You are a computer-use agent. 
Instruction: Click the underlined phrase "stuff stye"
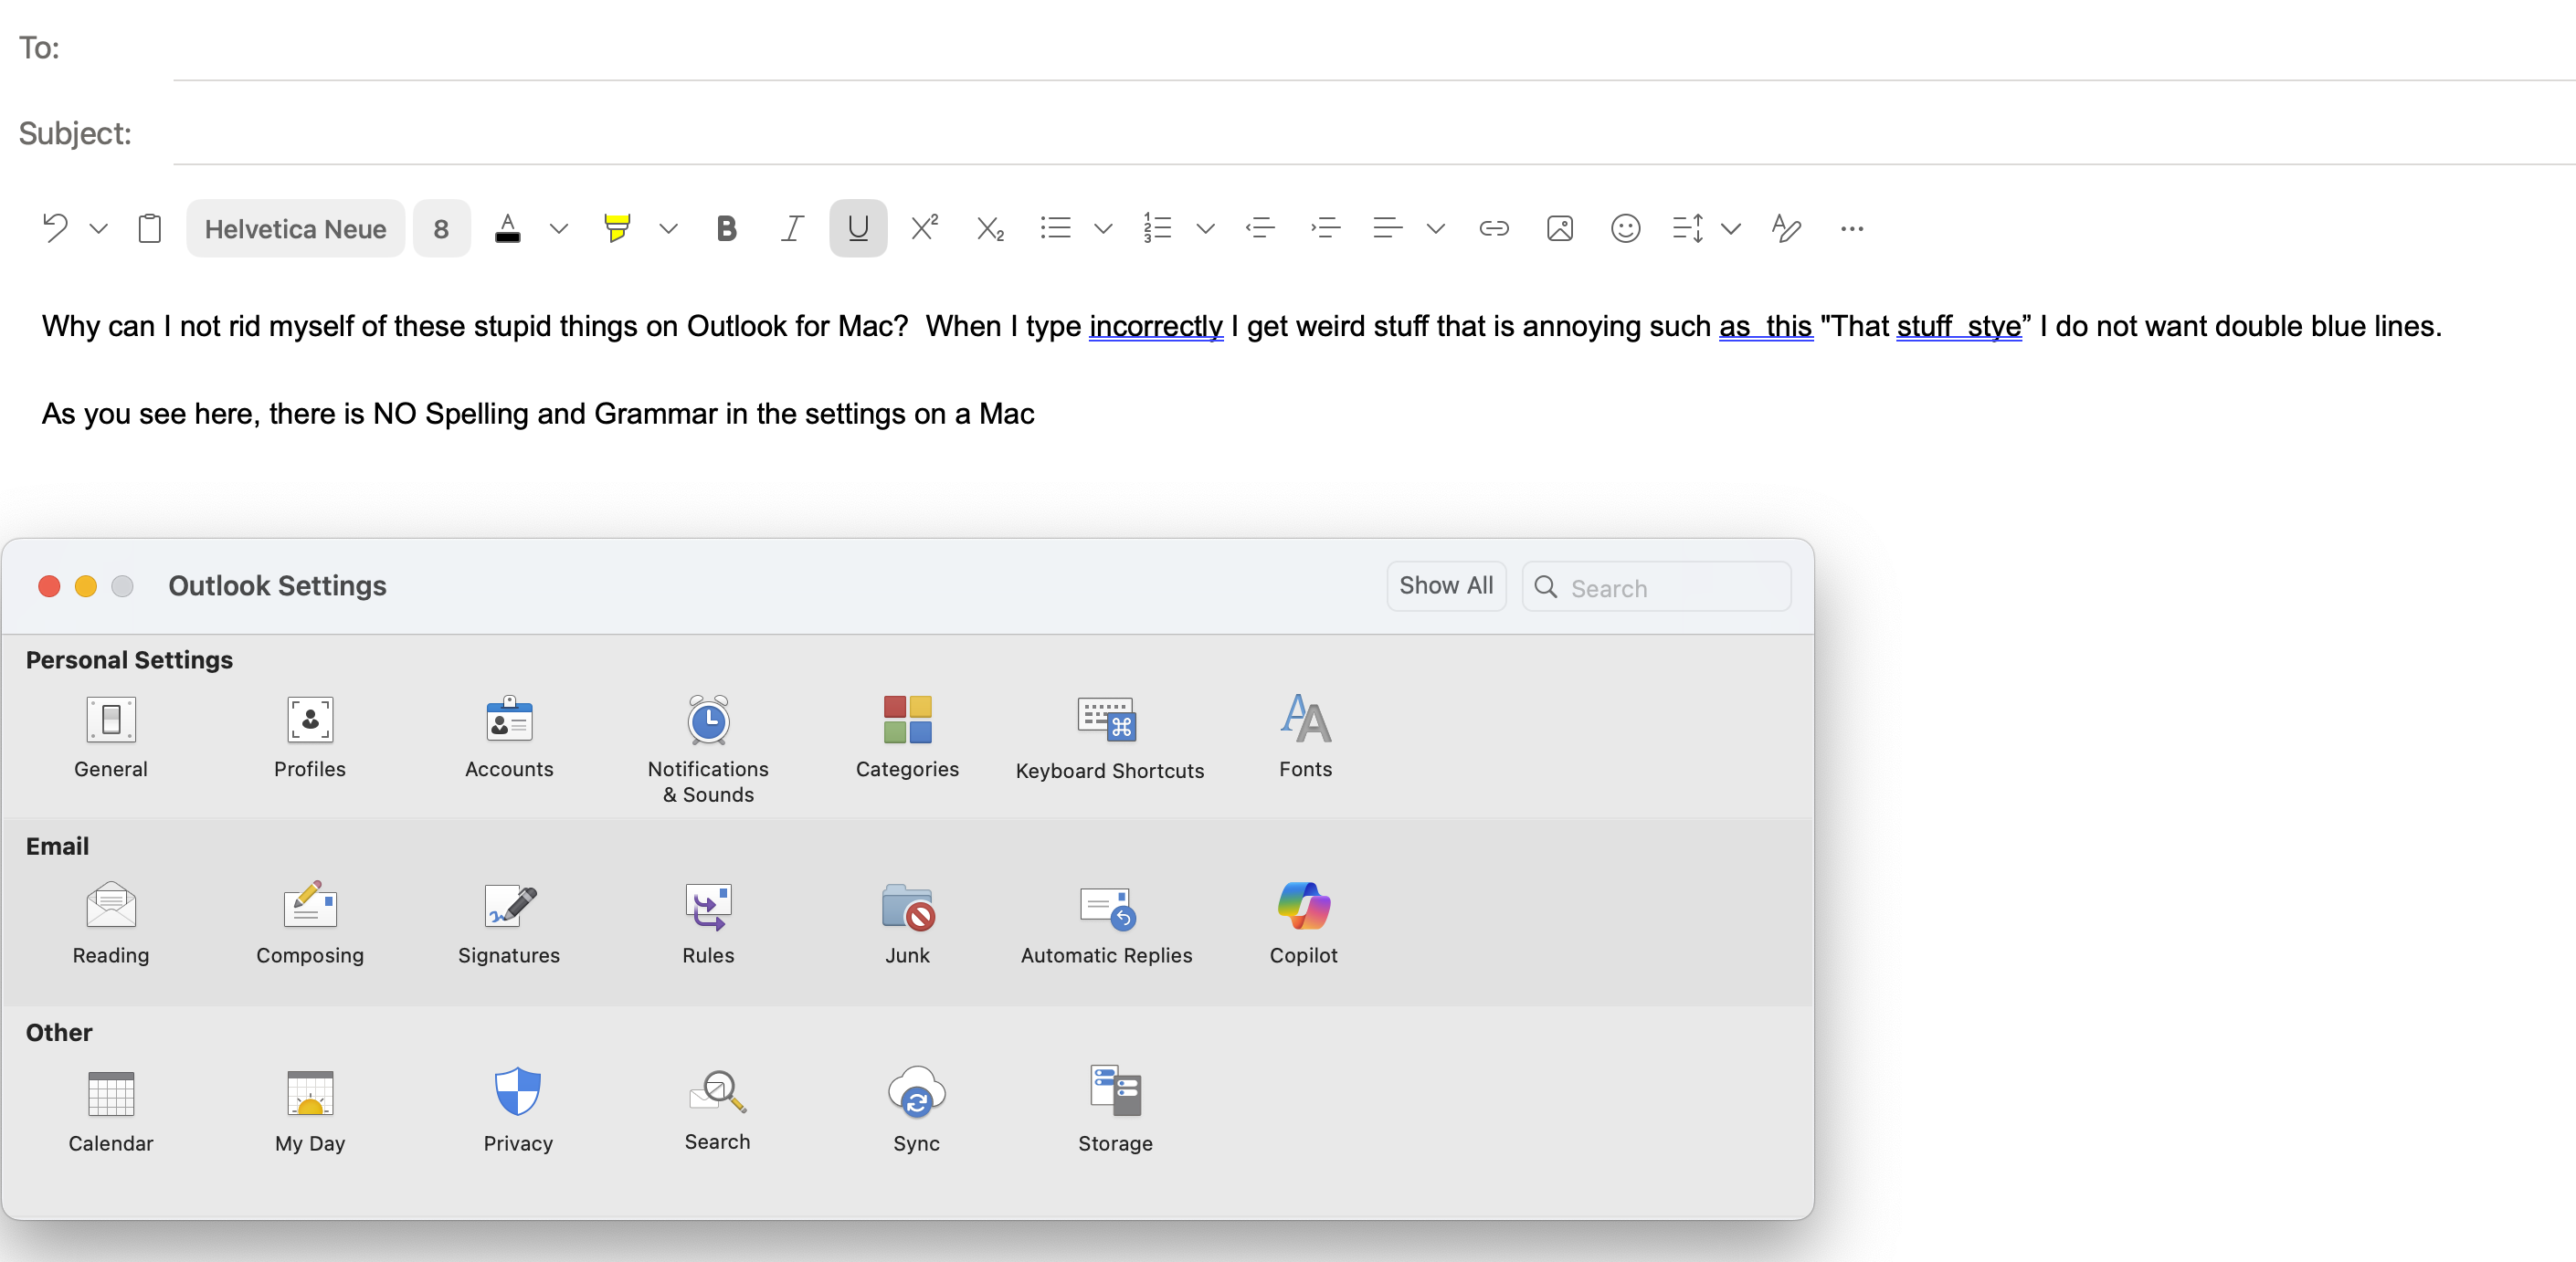(x=1958, y=326)
